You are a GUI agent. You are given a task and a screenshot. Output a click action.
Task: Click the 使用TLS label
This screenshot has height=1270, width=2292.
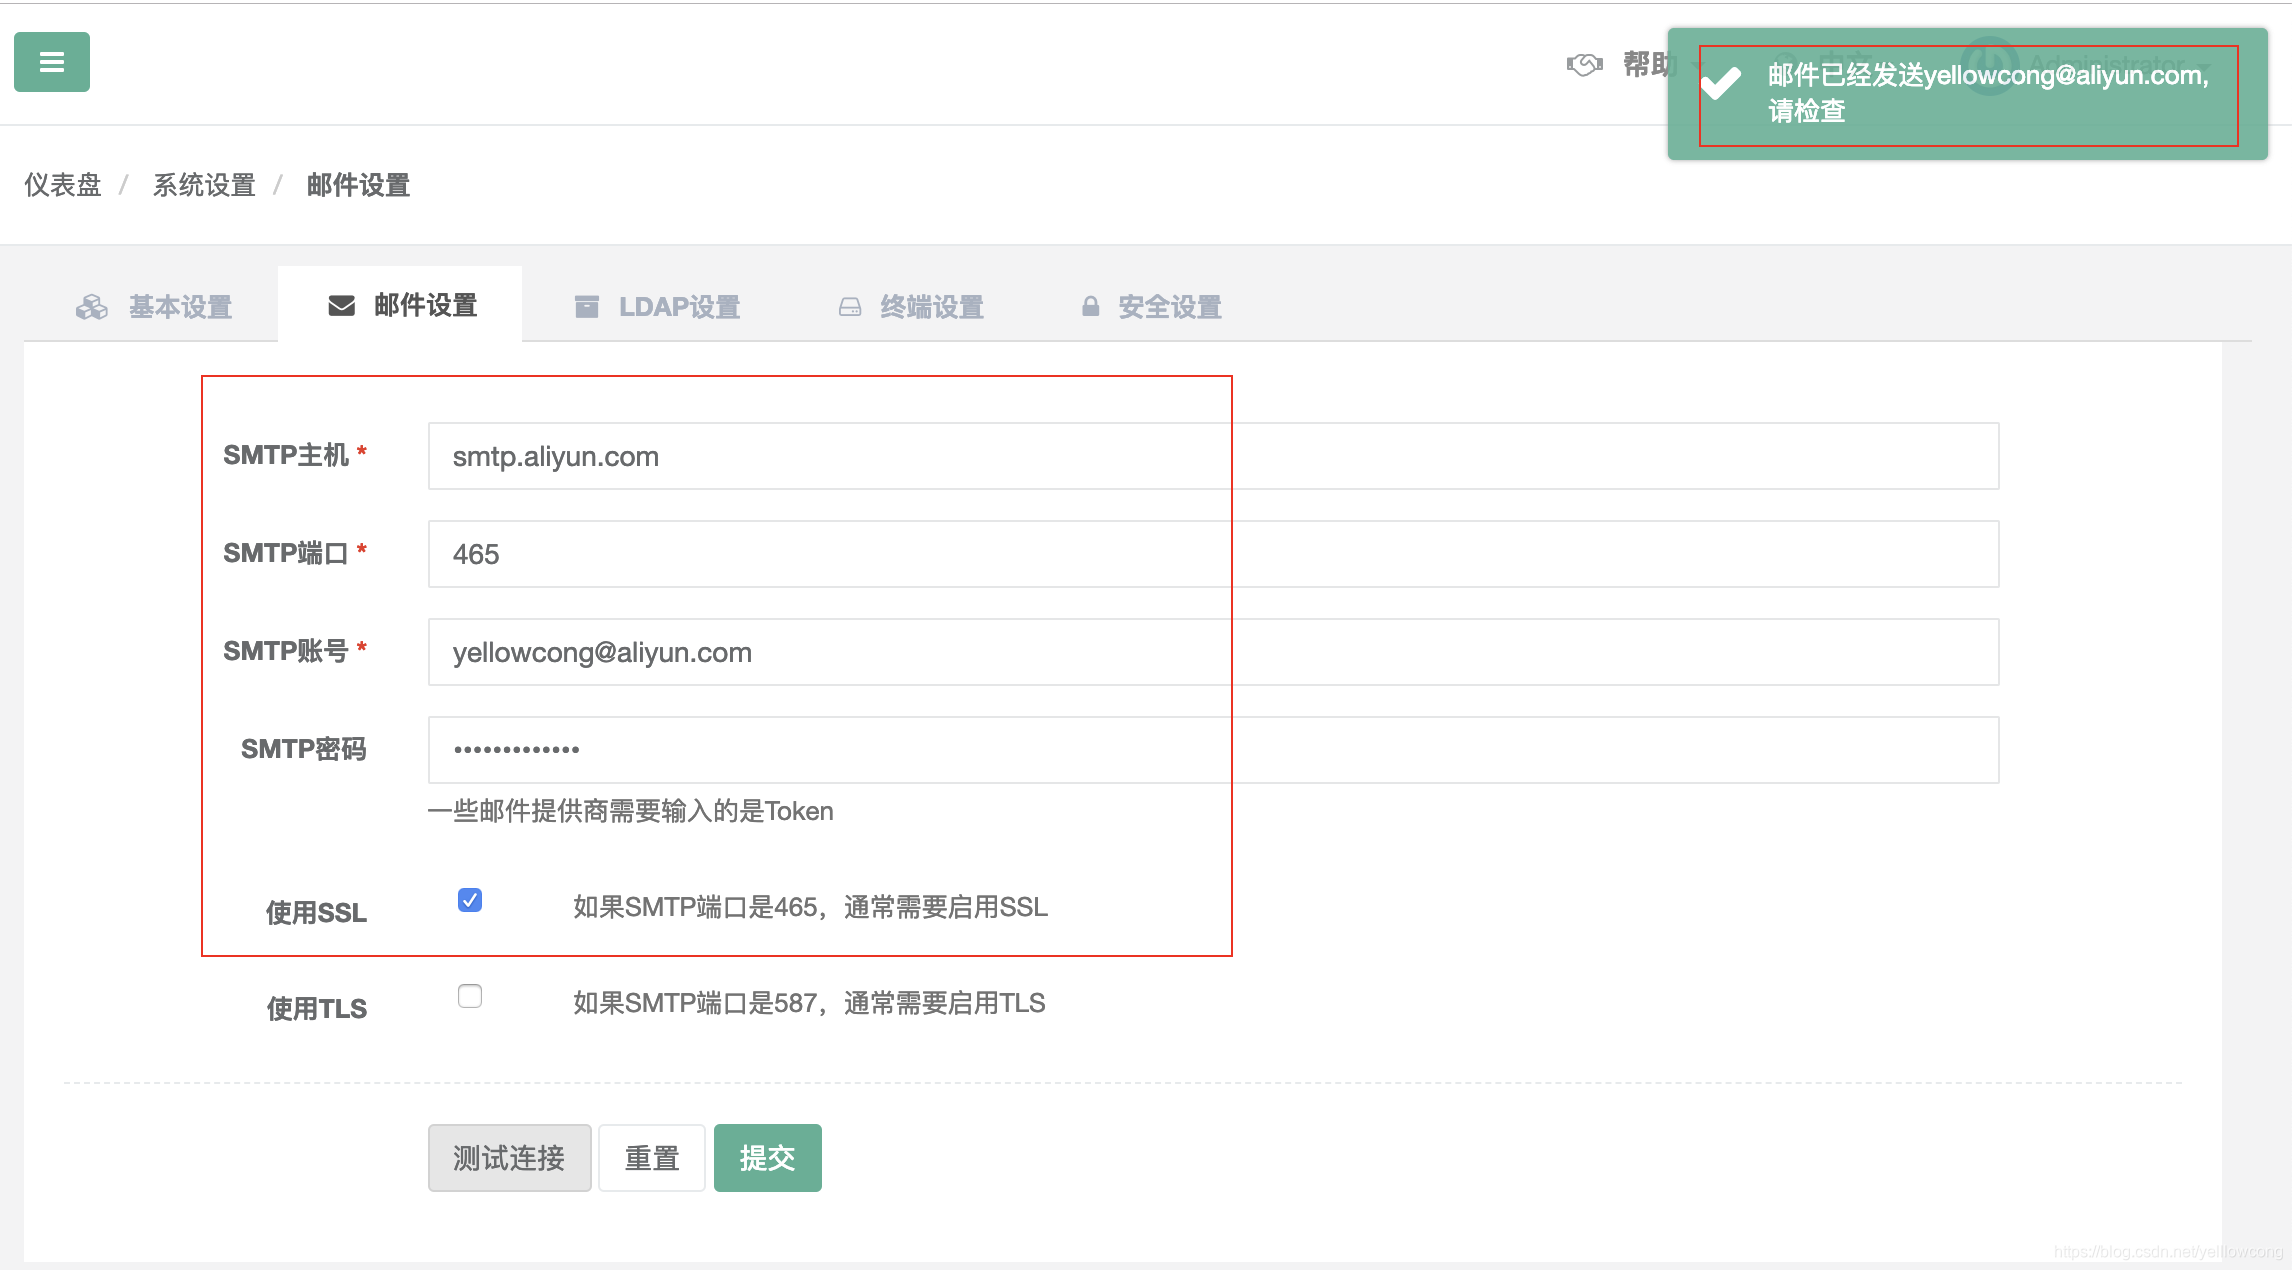tap(317, 1008)
